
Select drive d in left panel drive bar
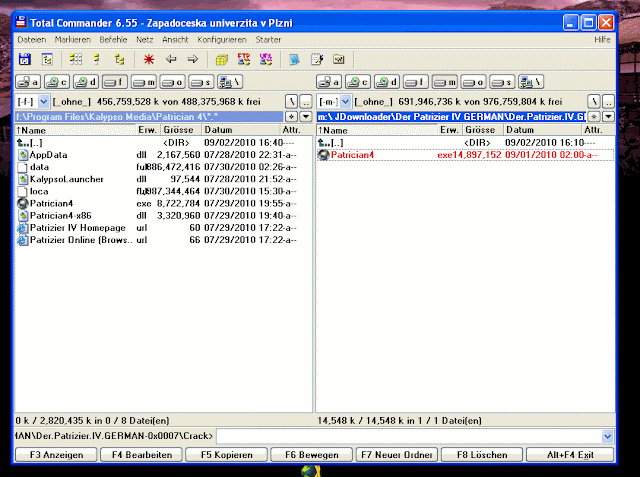coord(86,82)
